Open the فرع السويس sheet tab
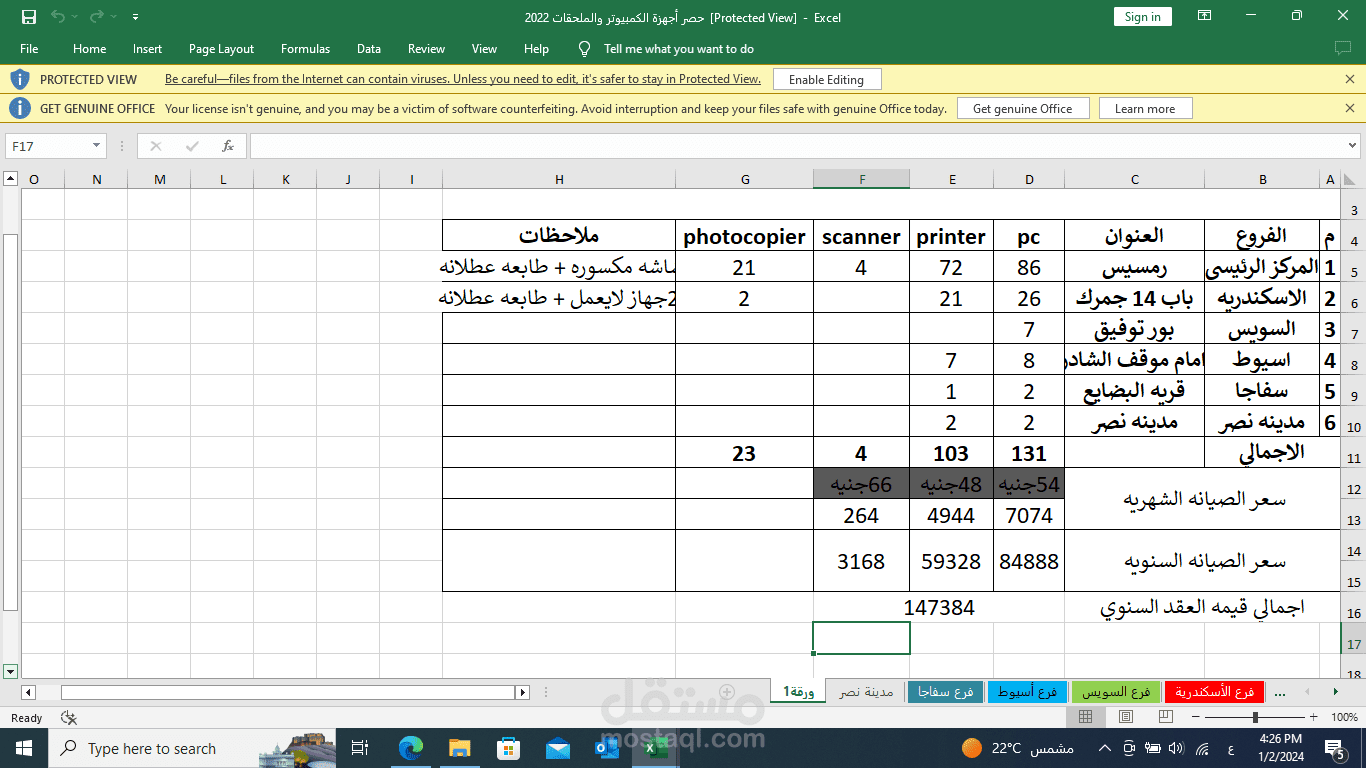The image size is (1366, 768). pyautogui.click(x=1117, y=691)
